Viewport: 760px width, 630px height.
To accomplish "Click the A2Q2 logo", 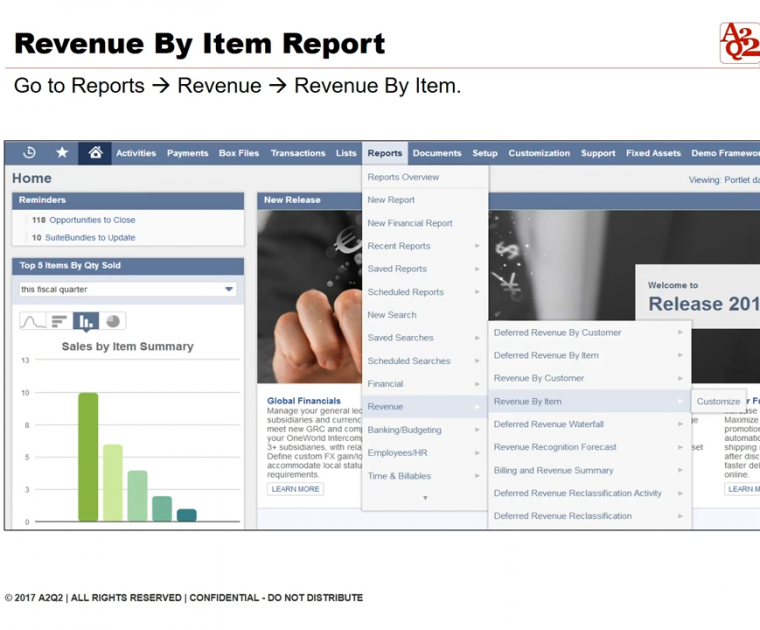I will click(739, 43).
